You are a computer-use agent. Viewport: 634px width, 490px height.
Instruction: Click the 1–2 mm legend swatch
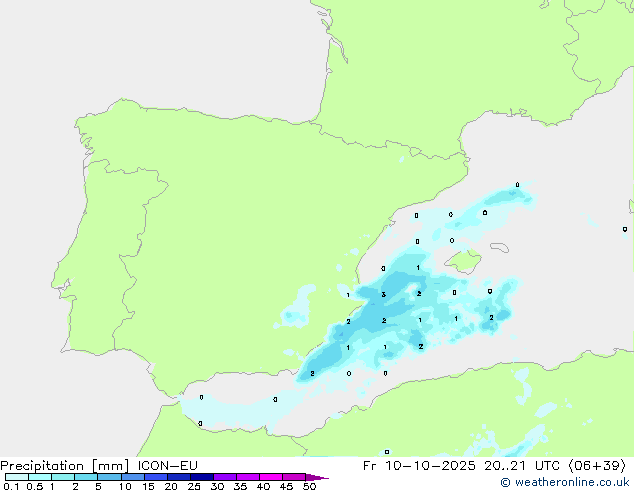63,477
